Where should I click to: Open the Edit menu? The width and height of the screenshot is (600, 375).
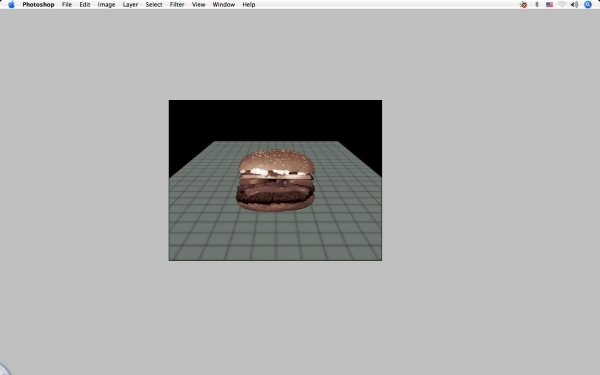[85, 5]
